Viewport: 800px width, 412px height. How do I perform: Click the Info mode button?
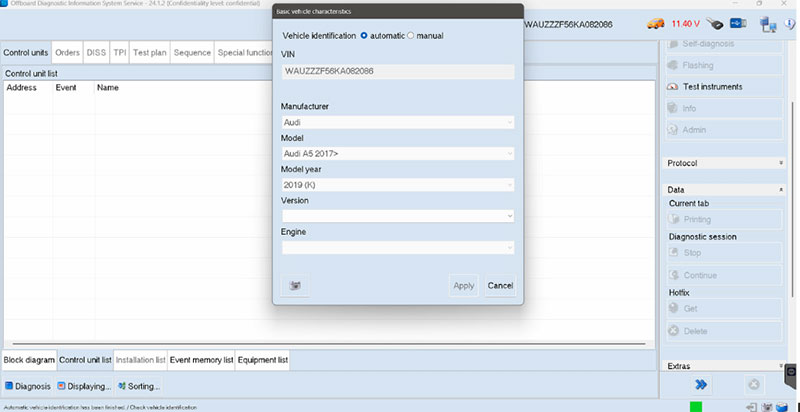tap(723, 108)
